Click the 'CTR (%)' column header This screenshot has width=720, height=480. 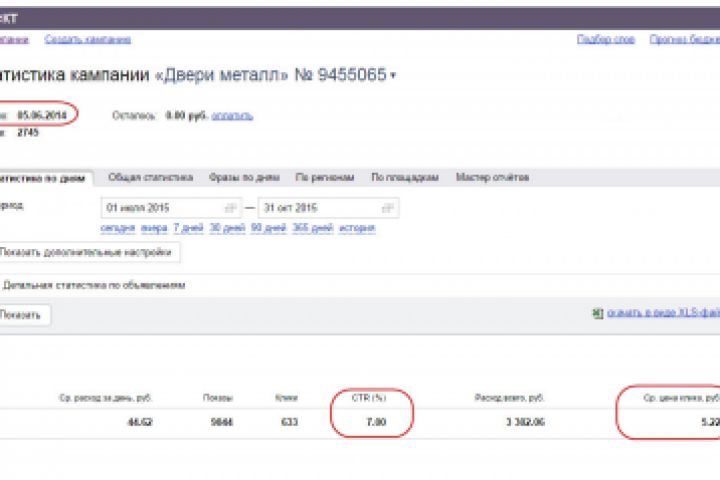(x=369, y=397)
